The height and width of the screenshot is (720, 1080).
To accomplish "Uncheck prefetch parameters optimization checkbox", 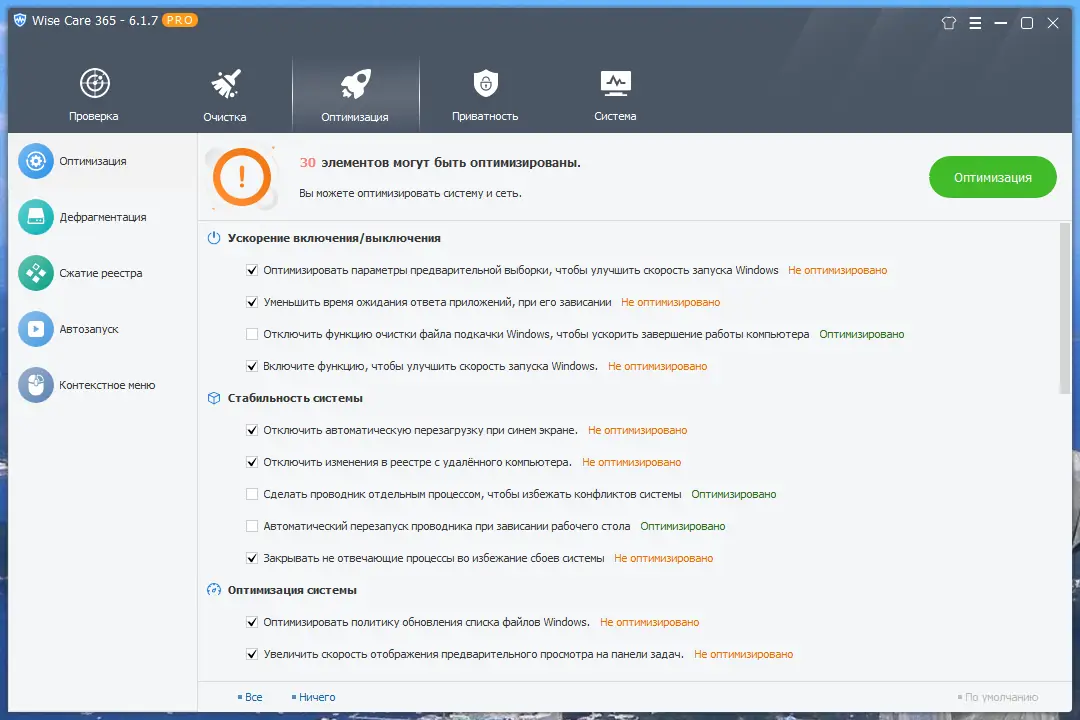I will [252, 270].
